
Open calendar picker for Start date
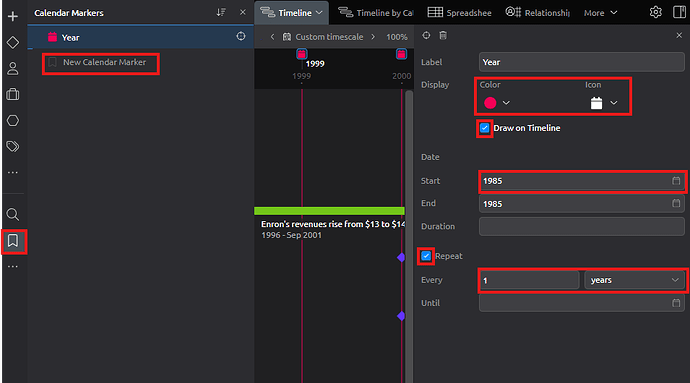(x=676, y=181)
